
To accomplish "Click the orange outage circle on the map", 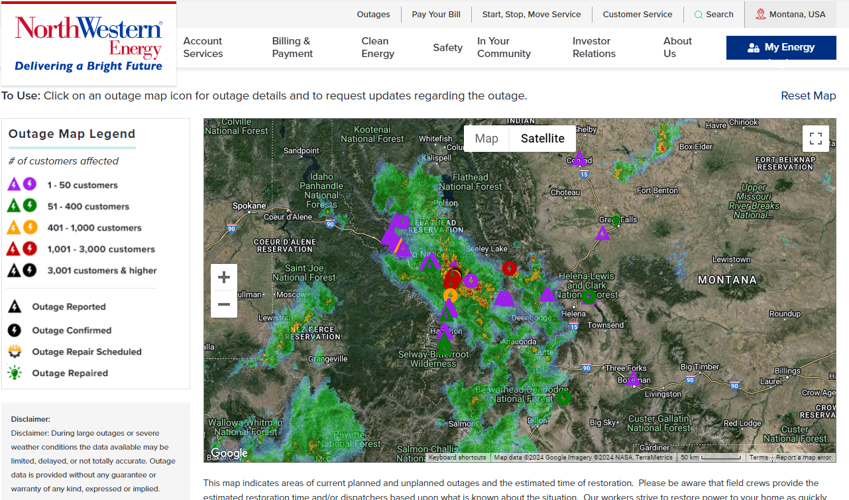I will click(450, 296).
